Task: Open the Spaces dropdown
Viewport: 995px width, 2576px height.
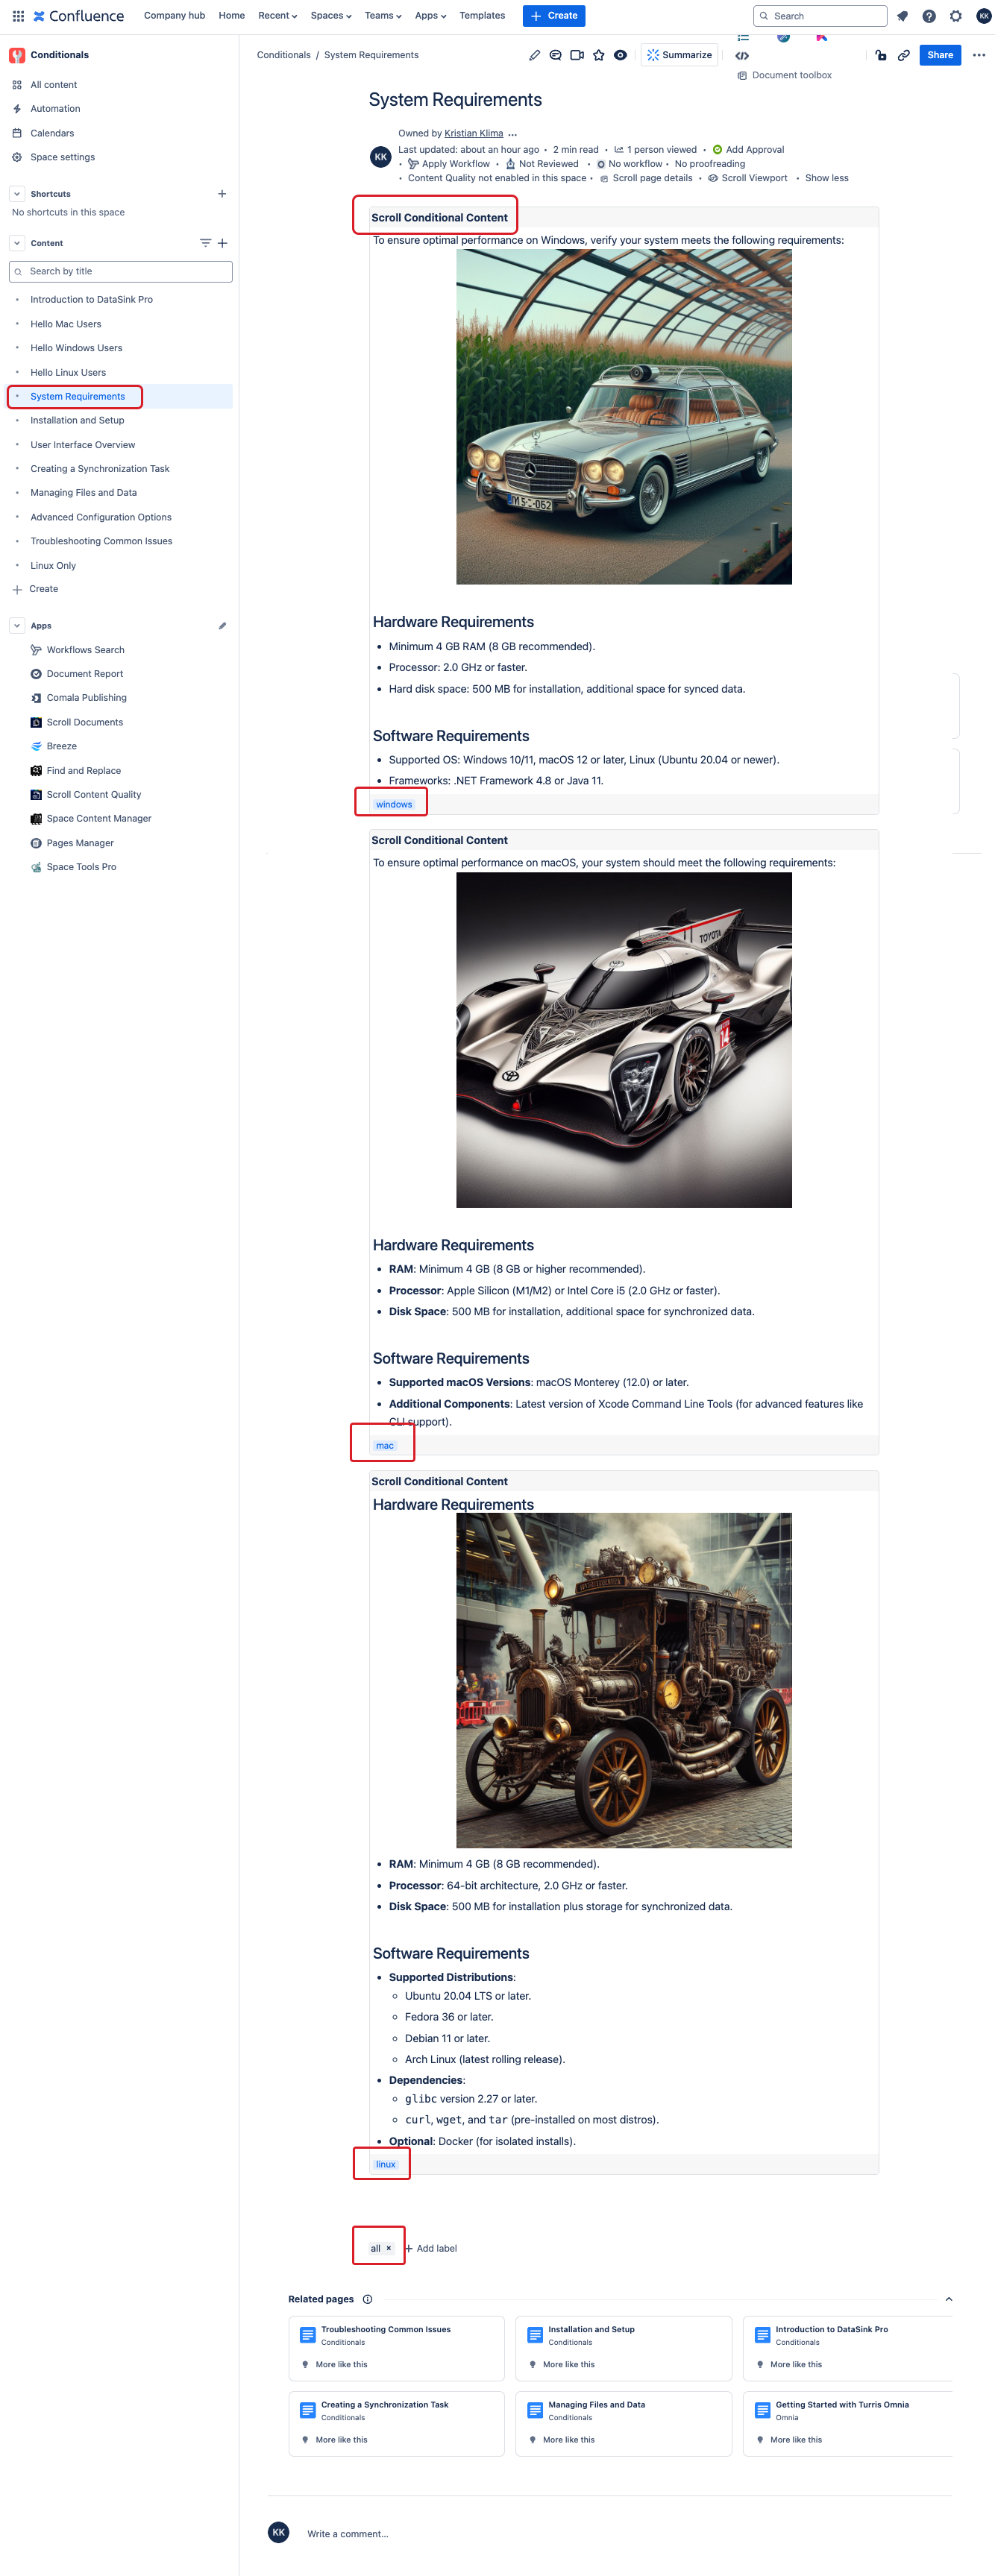Action: click(331, 16)
